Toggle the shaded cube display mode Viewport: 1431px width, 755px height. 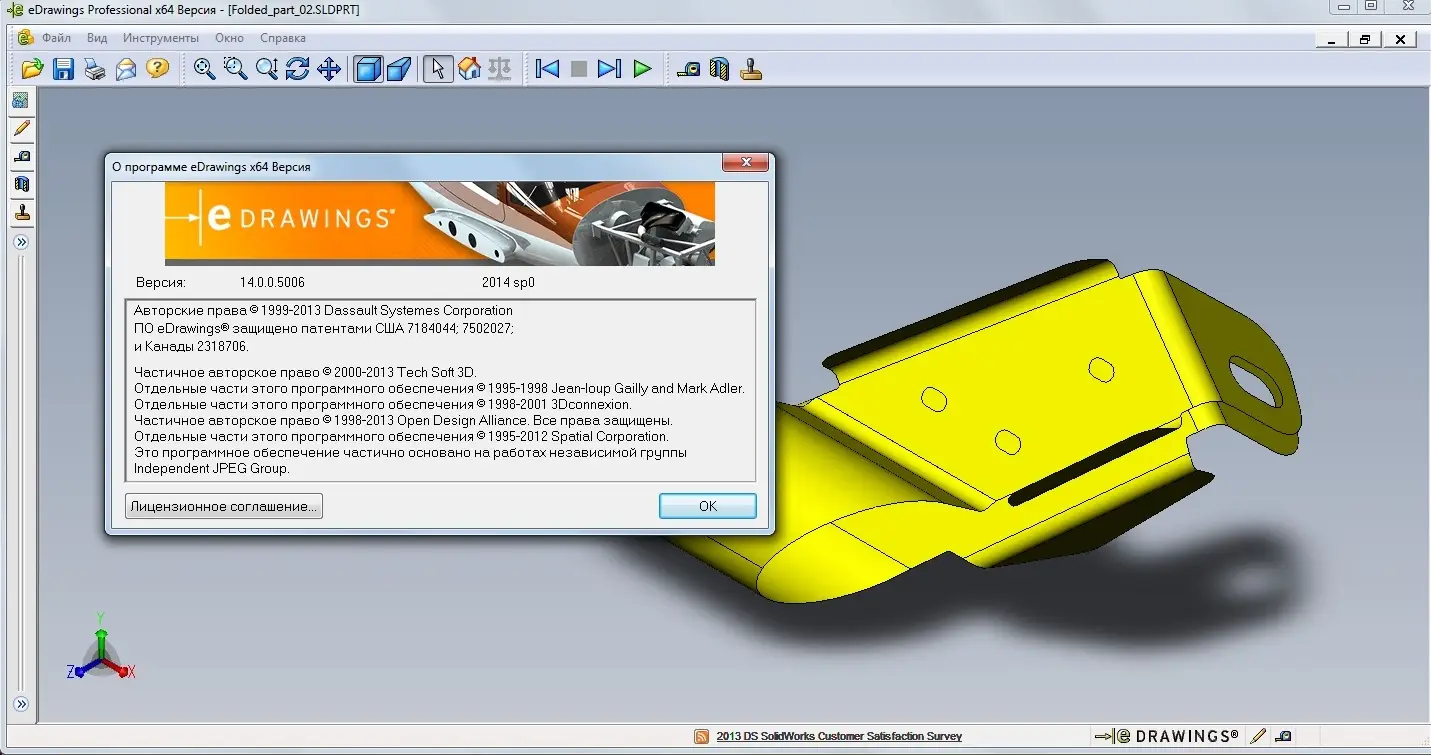coord(369,69)
